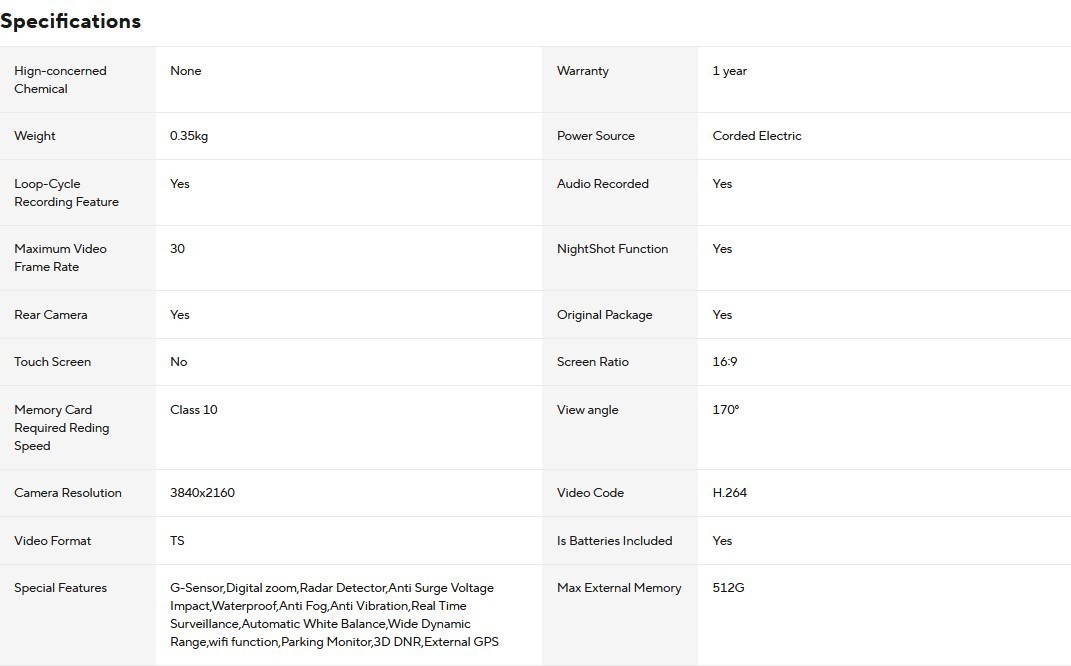
Task: Select the Video Format value TS
Action: 177,541
